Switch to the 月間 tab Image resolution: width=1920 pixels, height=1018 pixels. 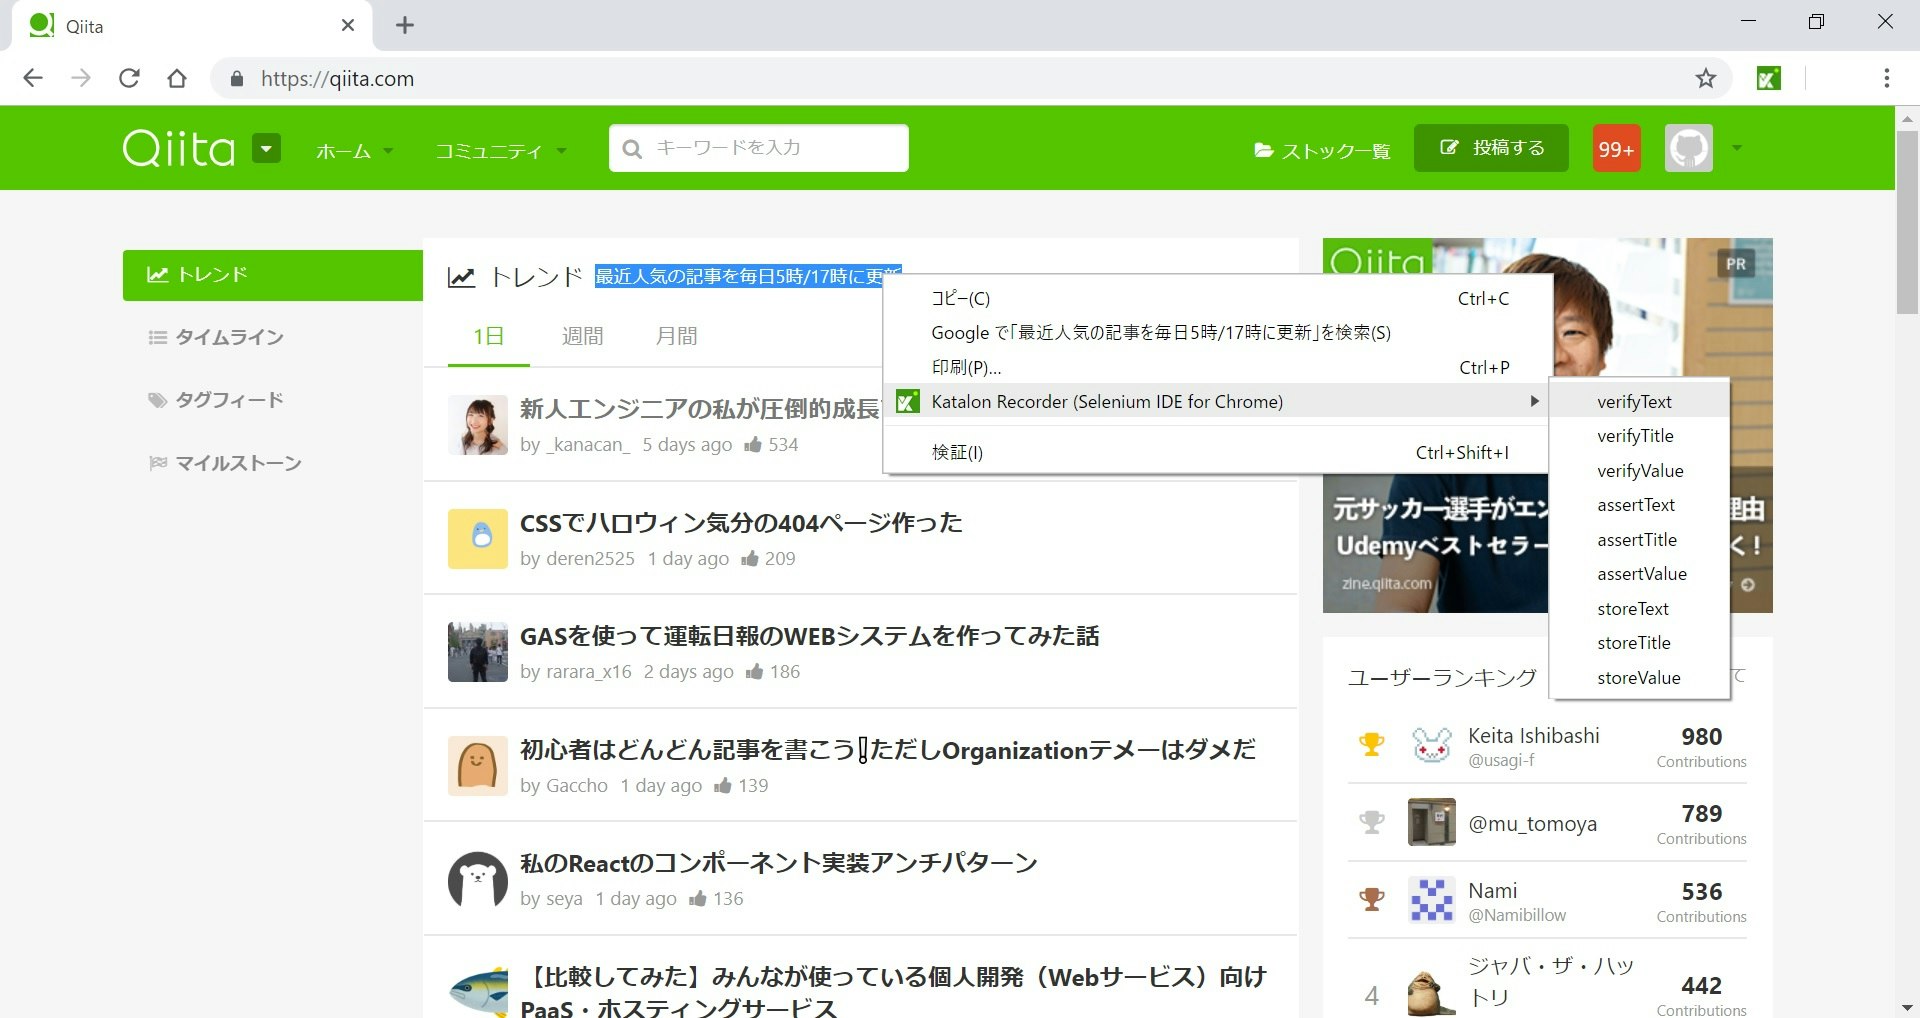pos(676,336)
